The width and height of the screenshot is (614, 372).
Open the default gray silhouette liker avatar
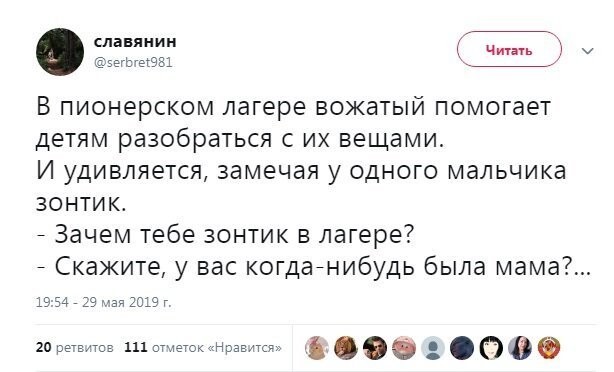pos(433,348)
